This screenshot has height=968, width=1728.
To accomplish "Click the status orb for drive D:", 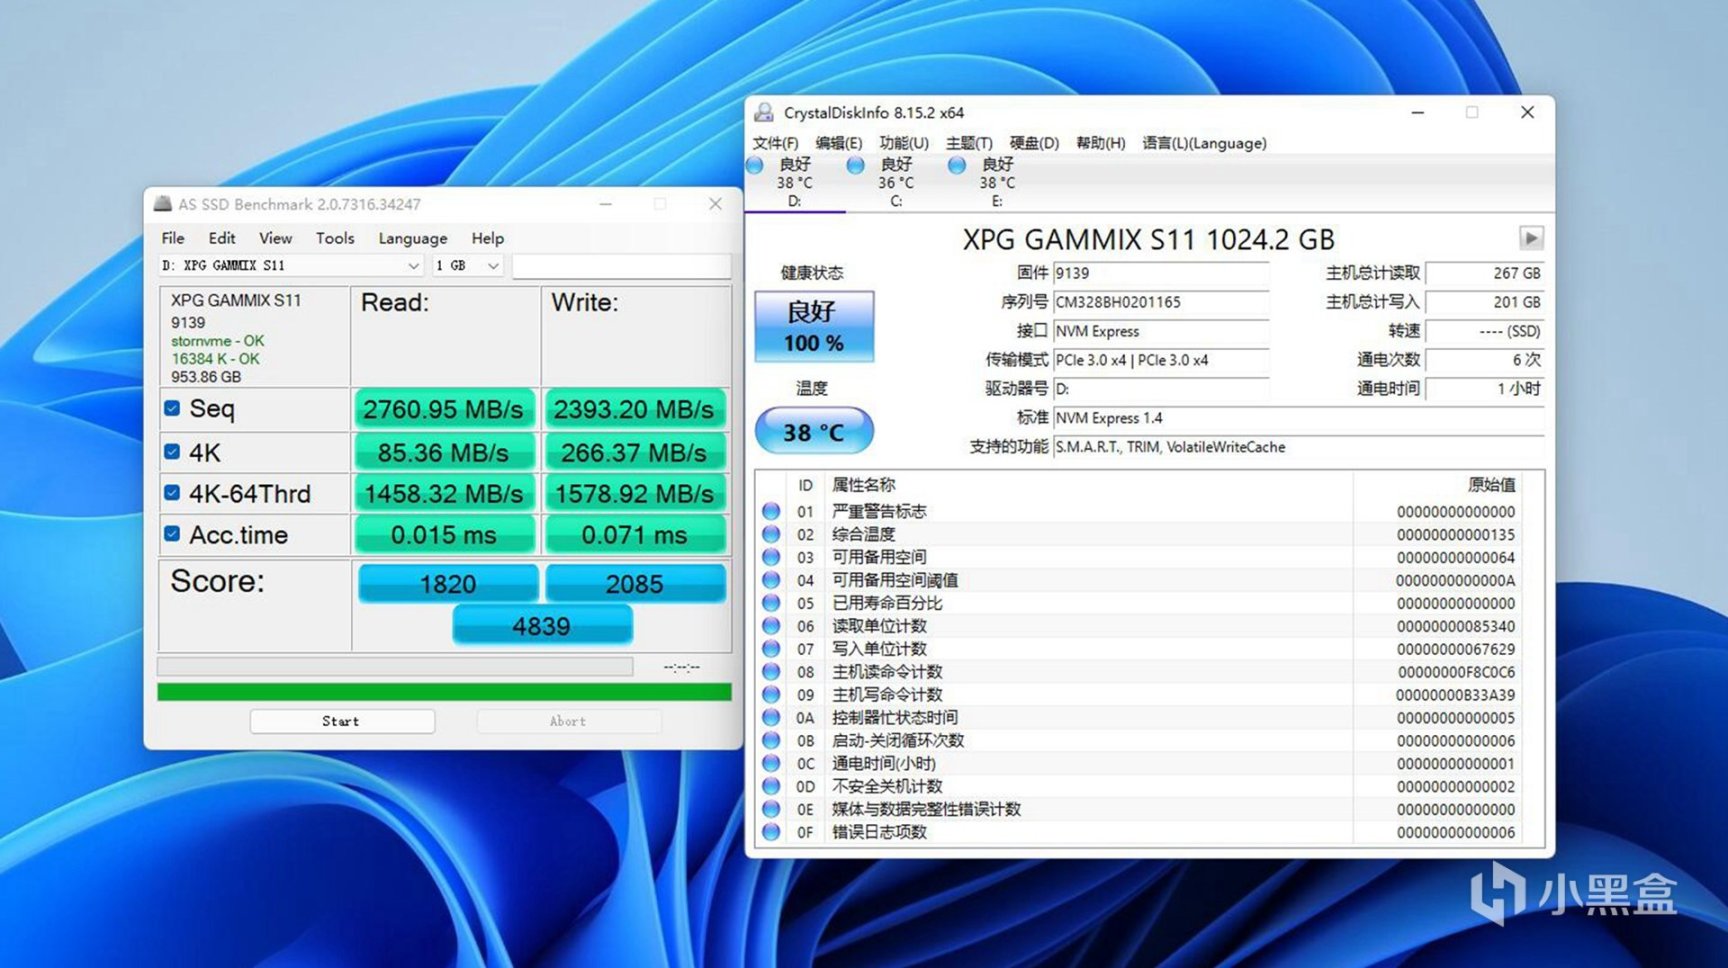I will click(x=755, y=165).
